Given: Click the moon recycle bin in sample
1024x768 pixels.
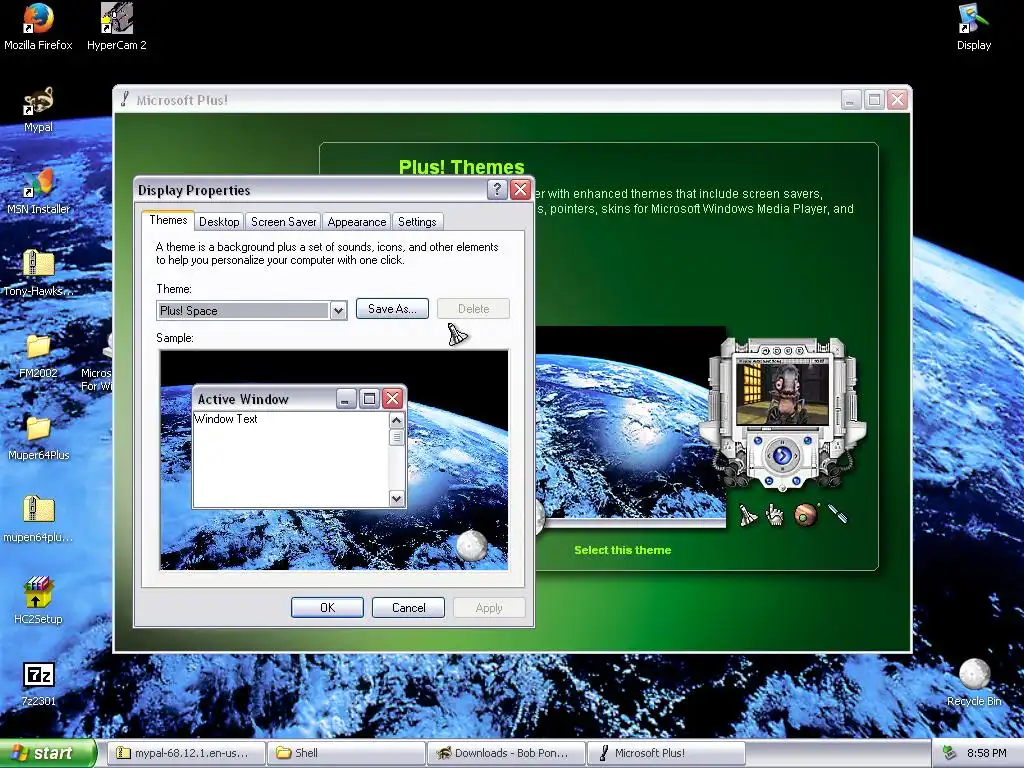Looking at the screenshot, I should coord(472,546).
